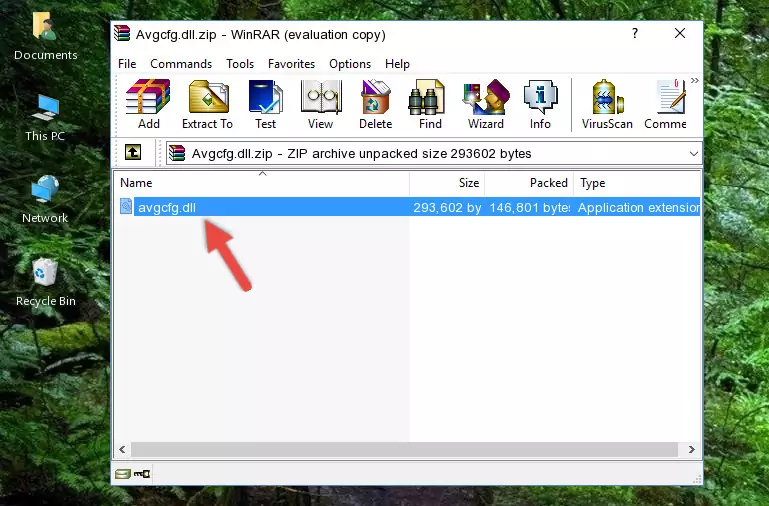Image resolution: width=769 pixels, height=506 pixels.
Task: Open the Favorites menu
Action: 291,64
